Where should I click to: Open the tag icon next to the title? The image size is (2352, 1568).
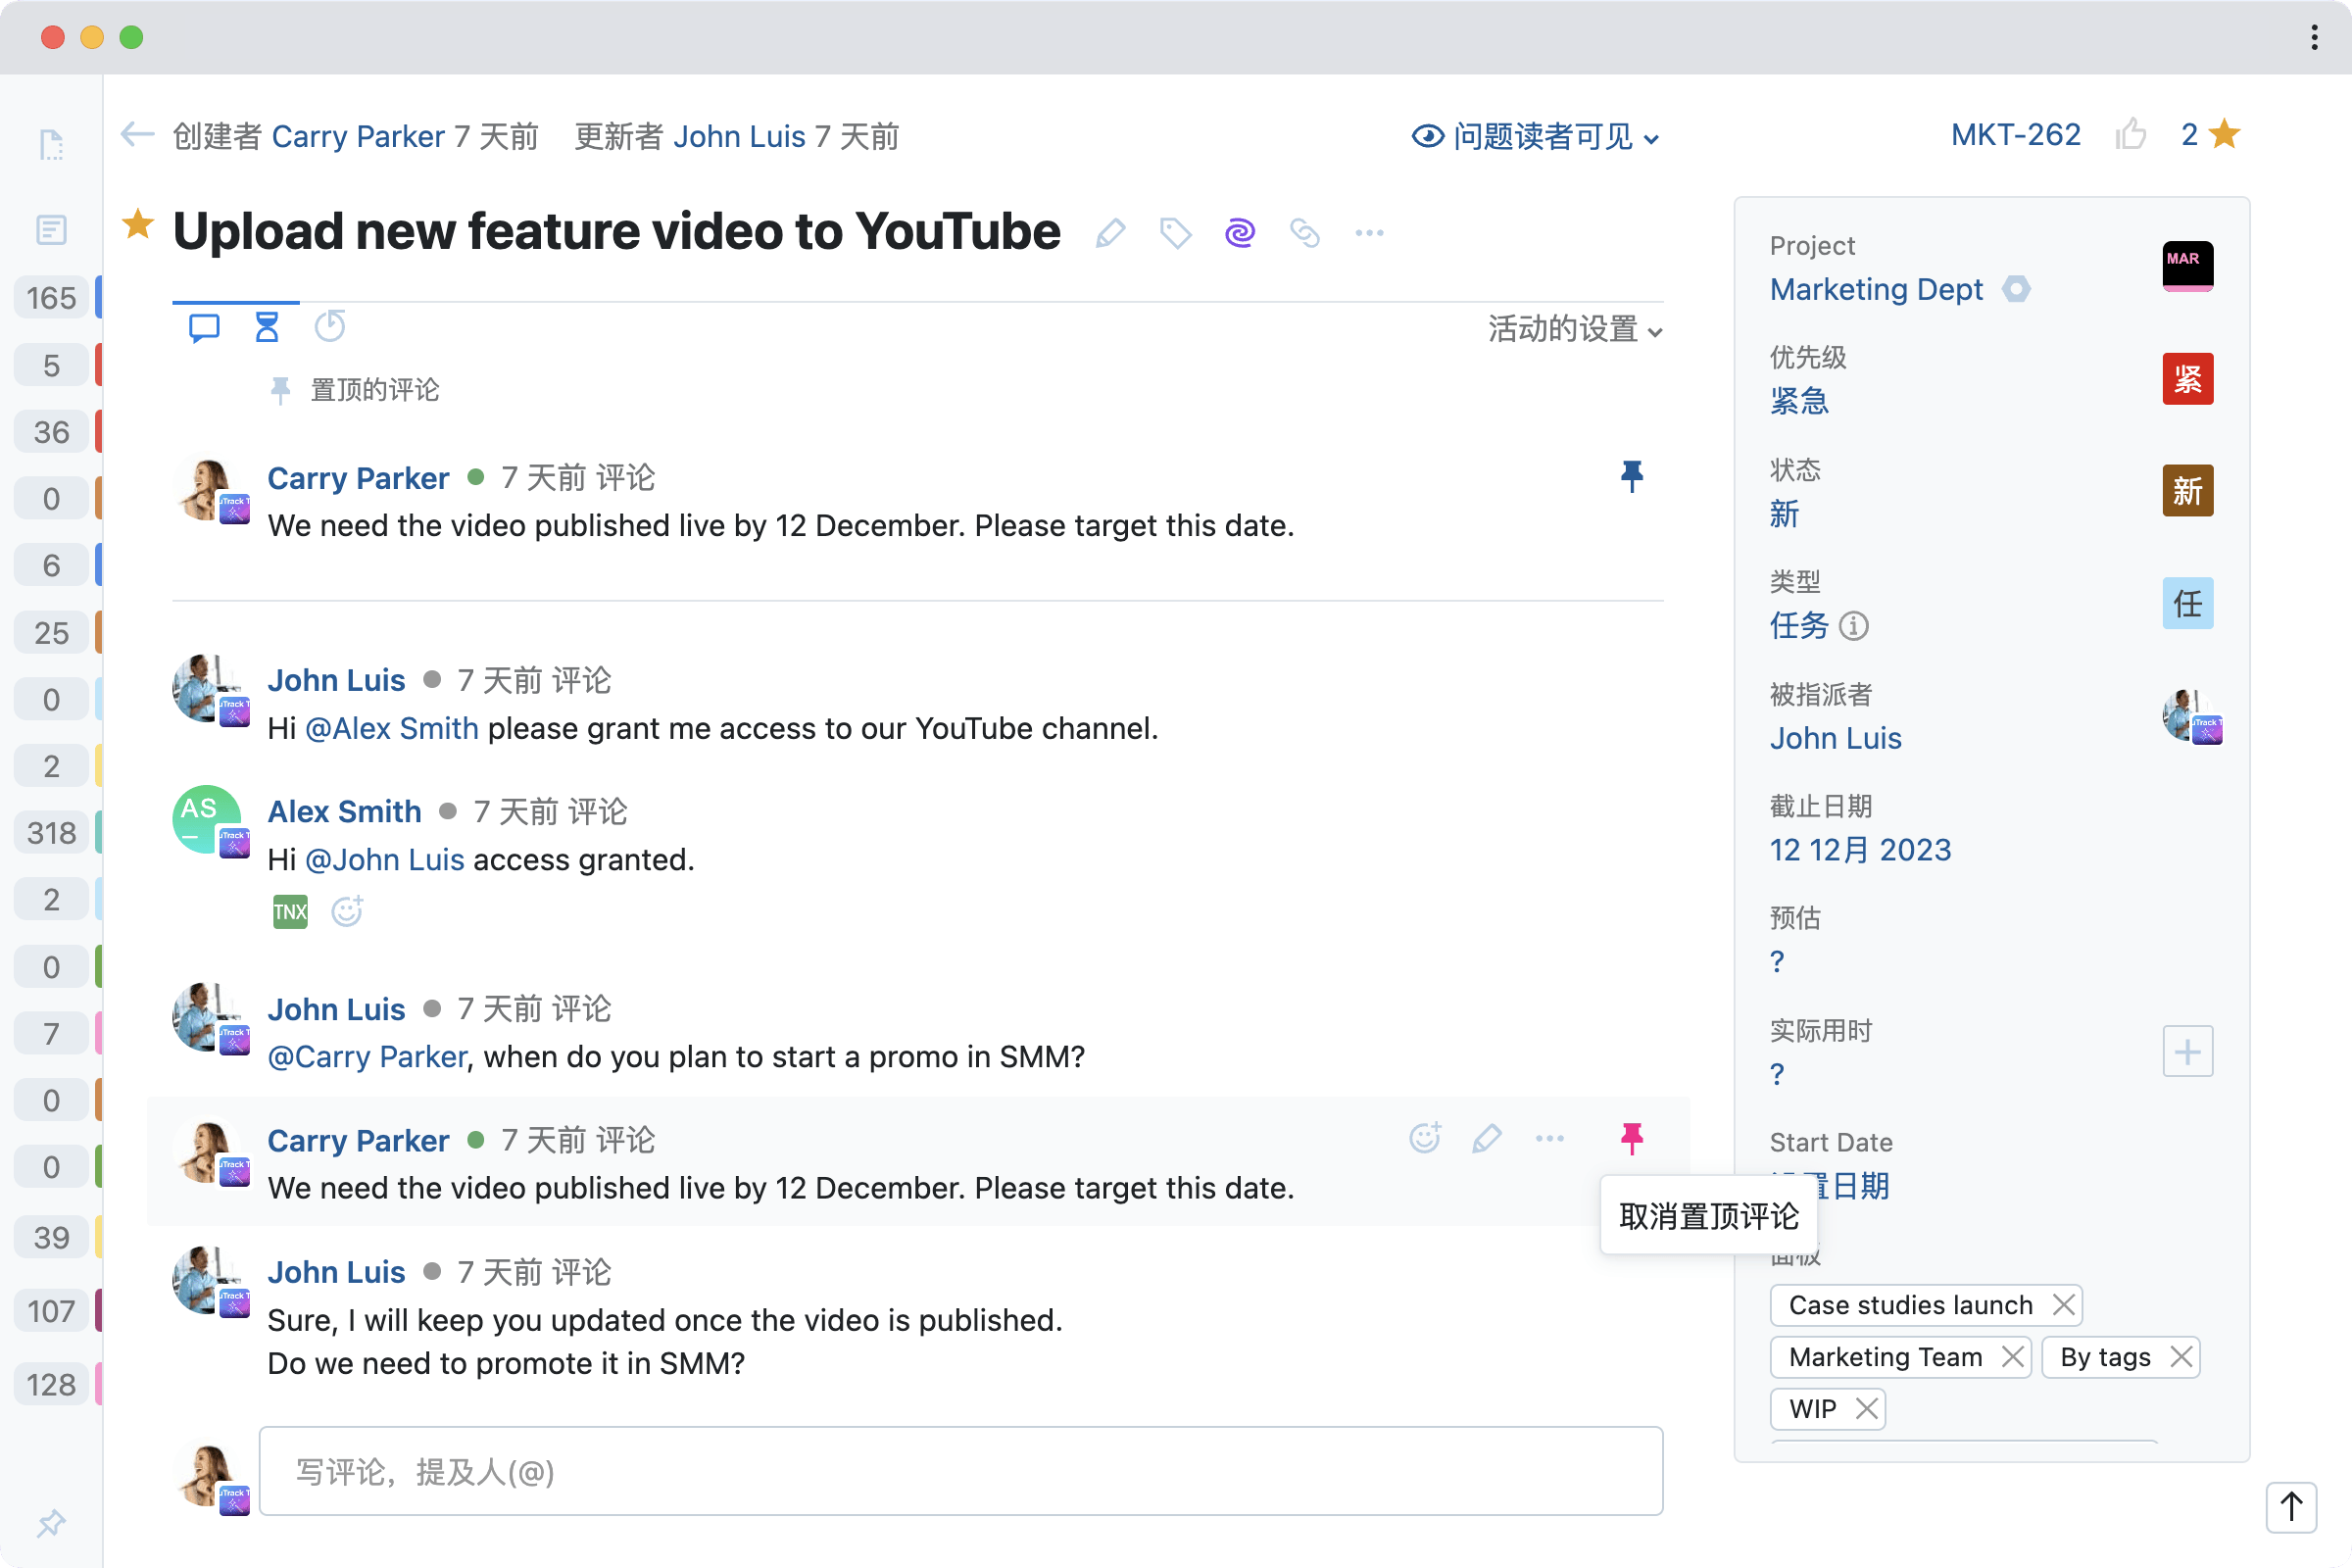click(1175, 231)
